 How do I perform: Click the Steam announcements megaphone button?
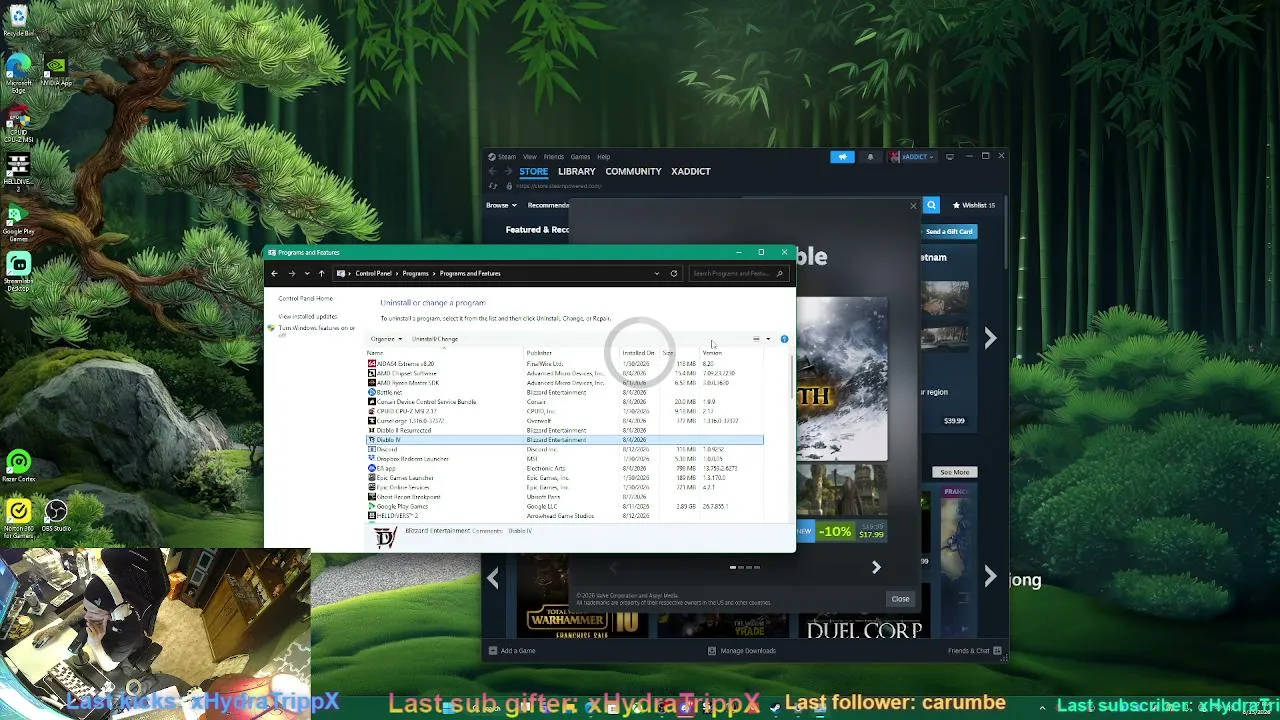(x=842, y=157)
